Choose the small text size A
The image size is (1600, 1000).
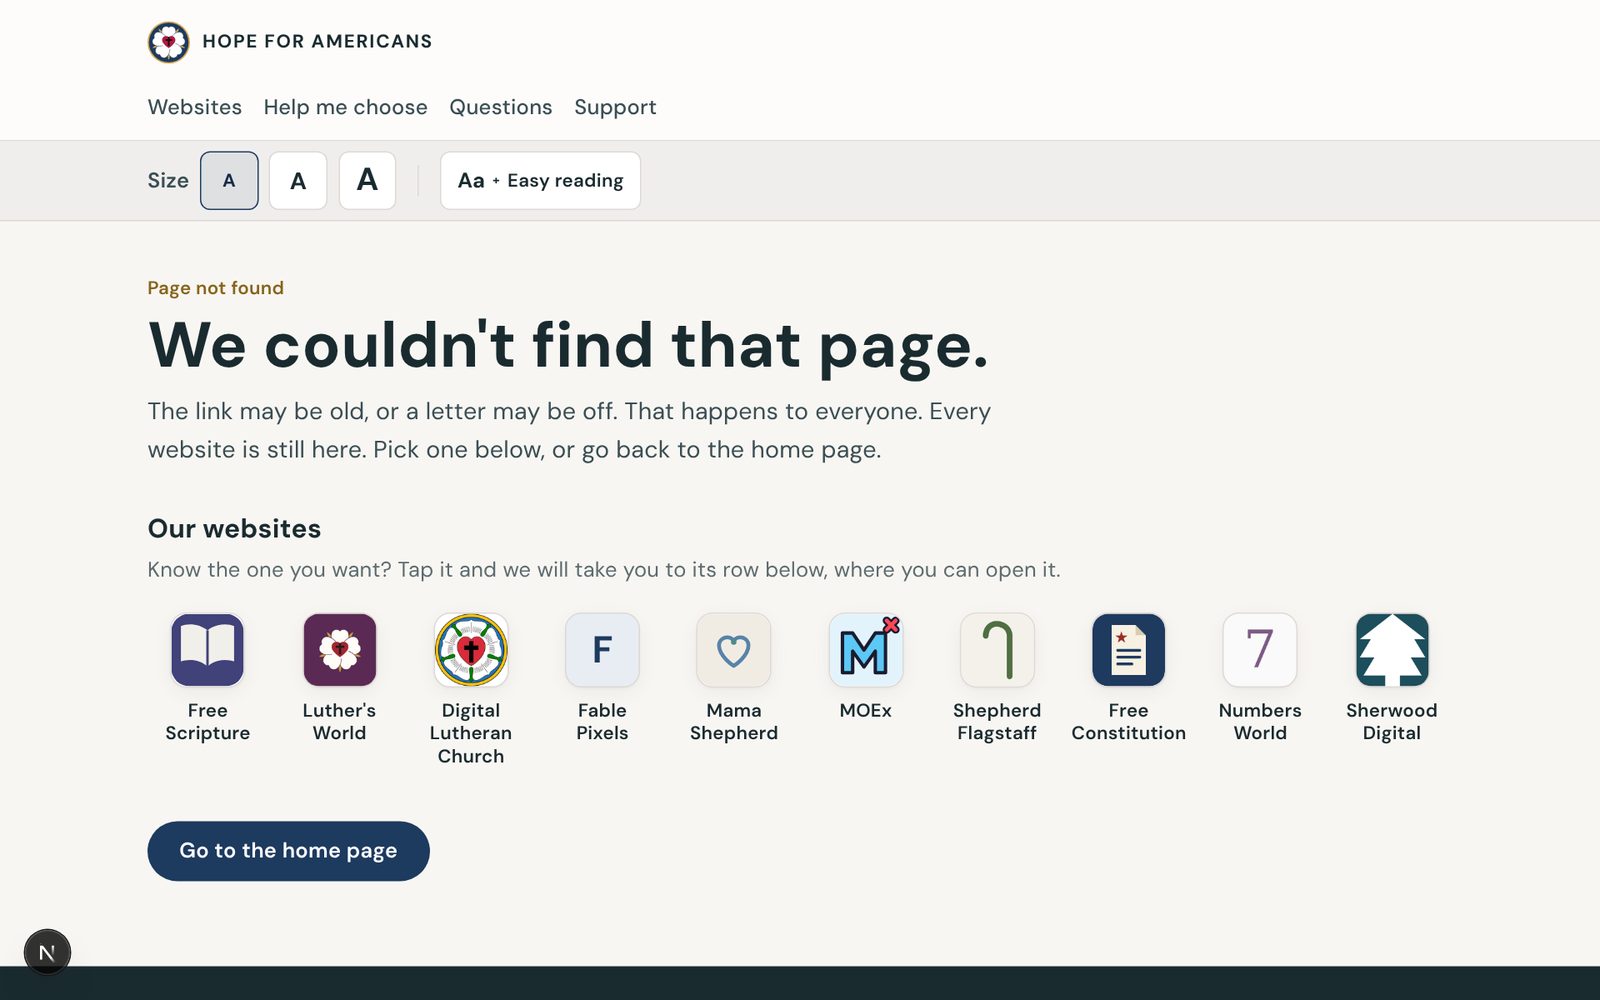click(229, 181)
